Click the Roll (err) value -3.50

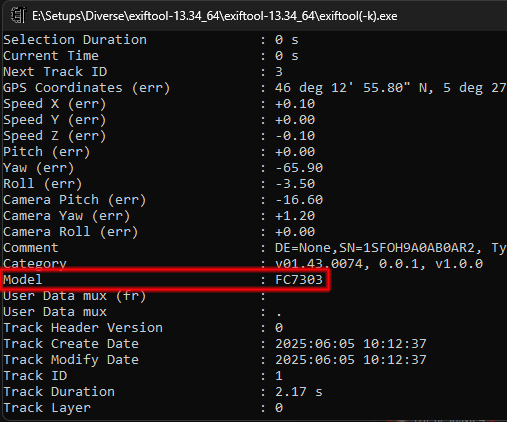295,184
